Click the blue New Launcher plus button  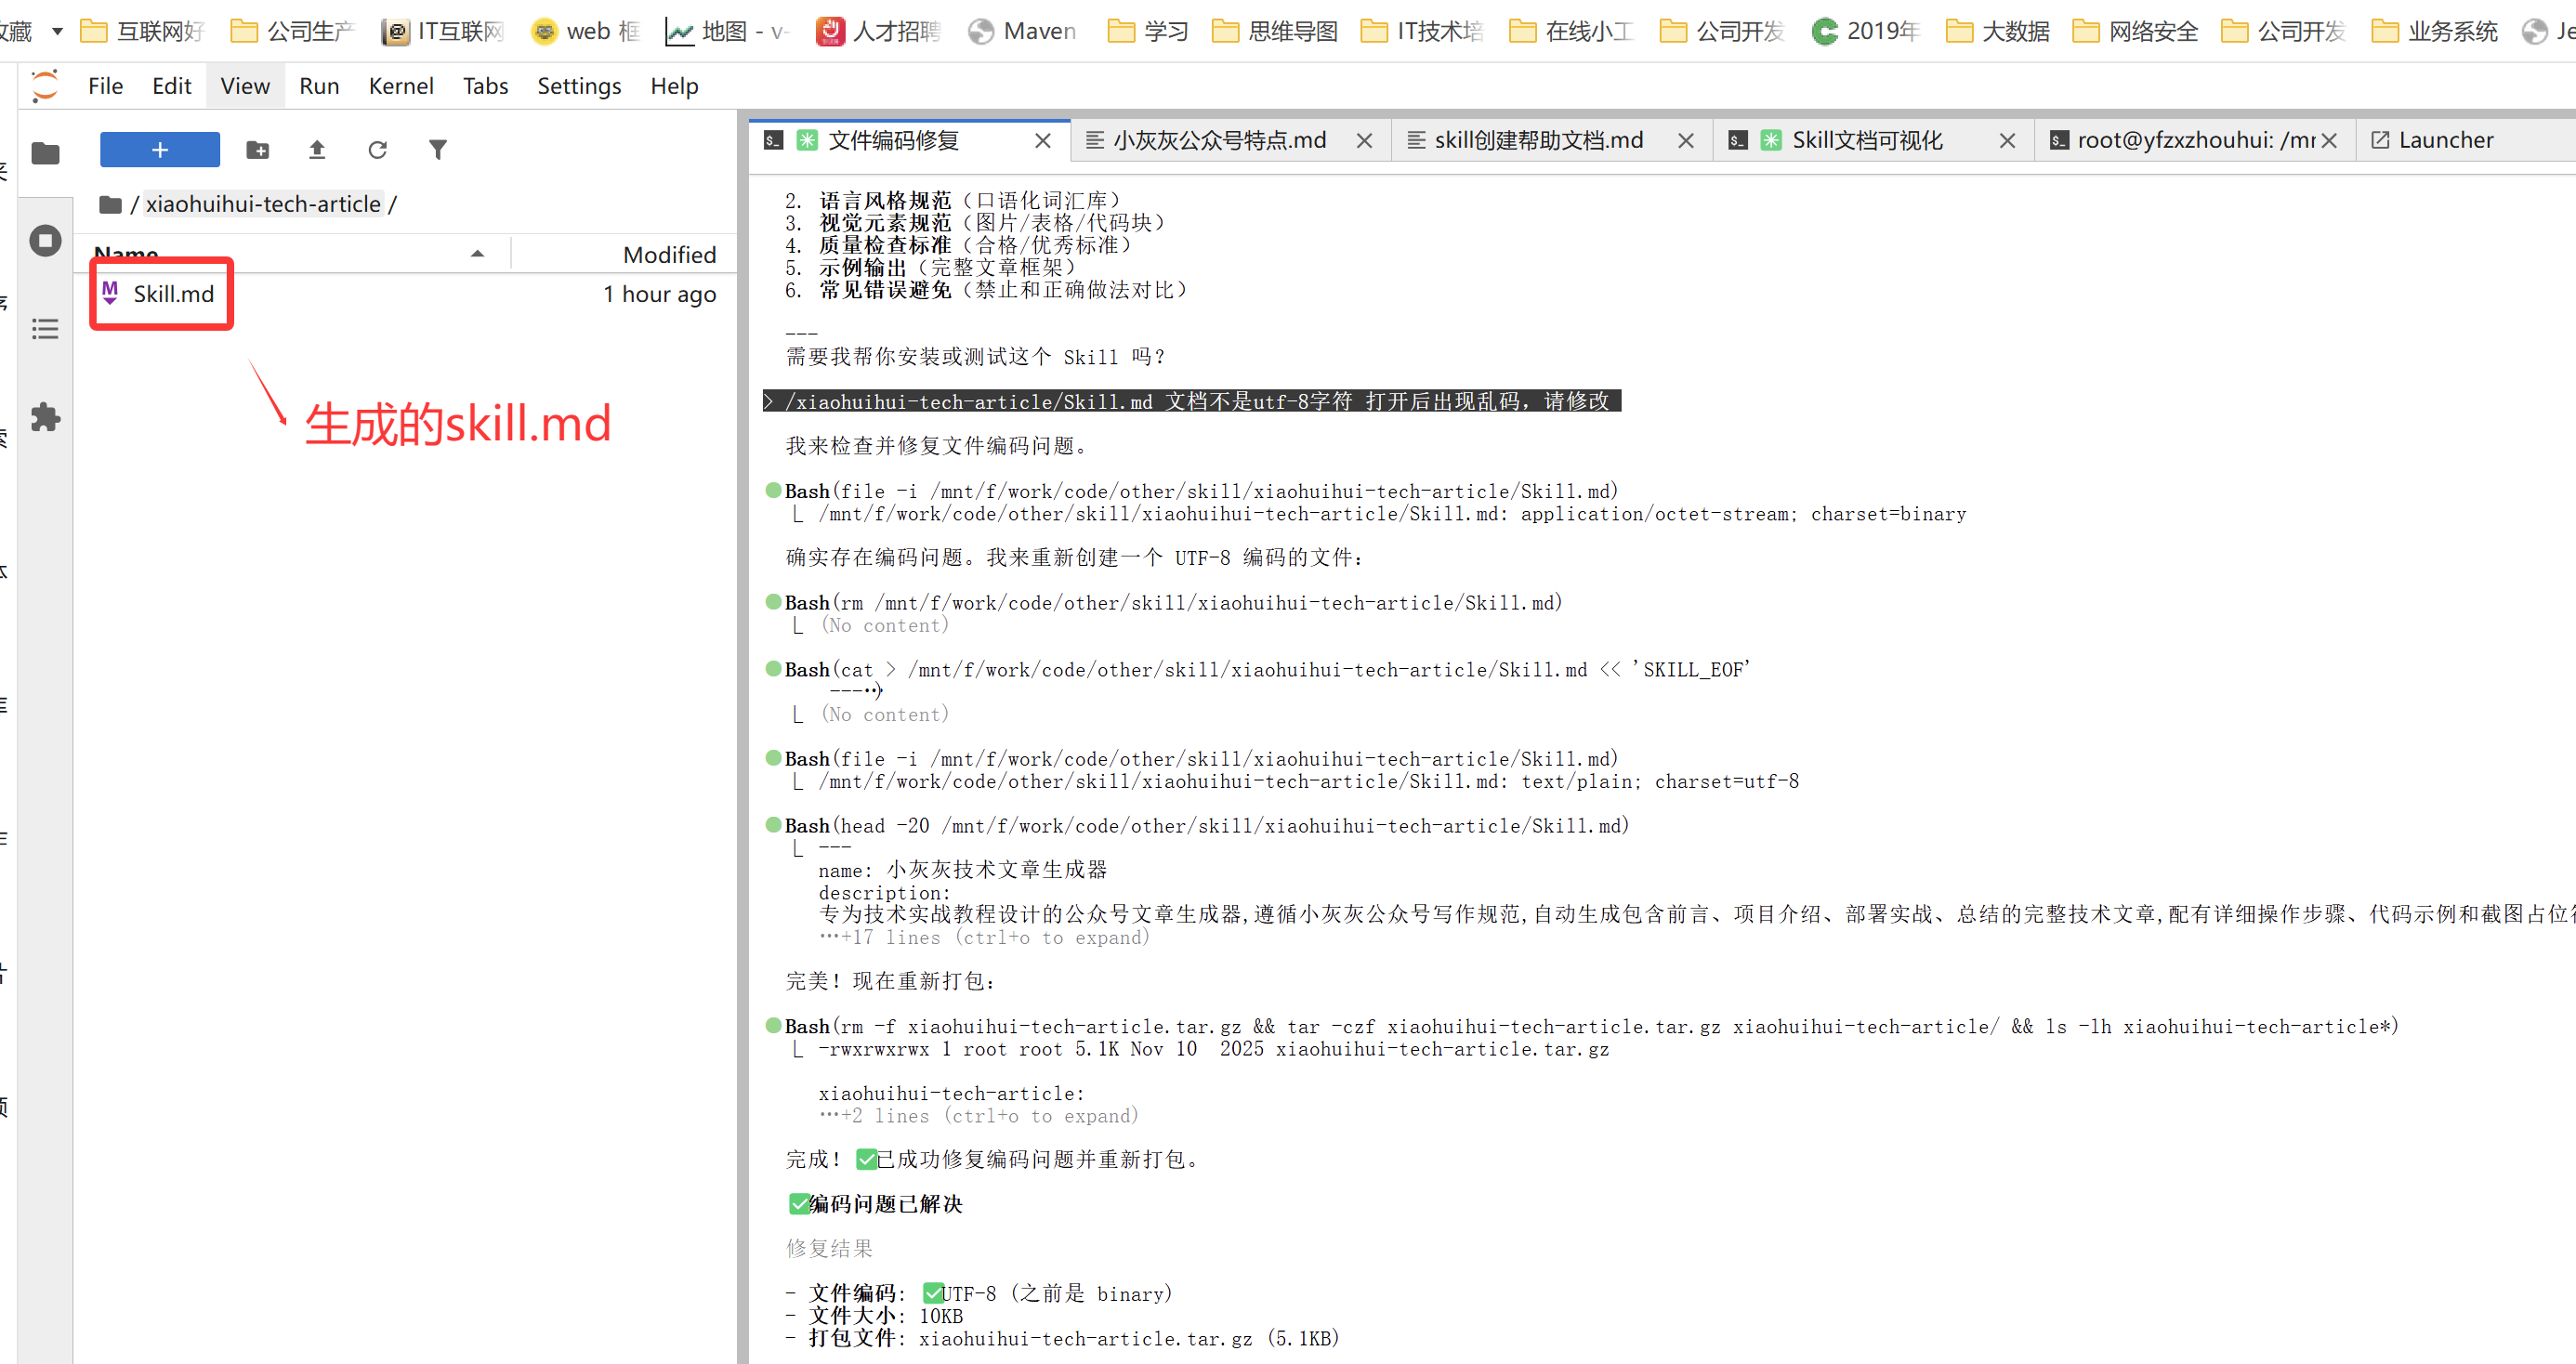click(159, 150)
